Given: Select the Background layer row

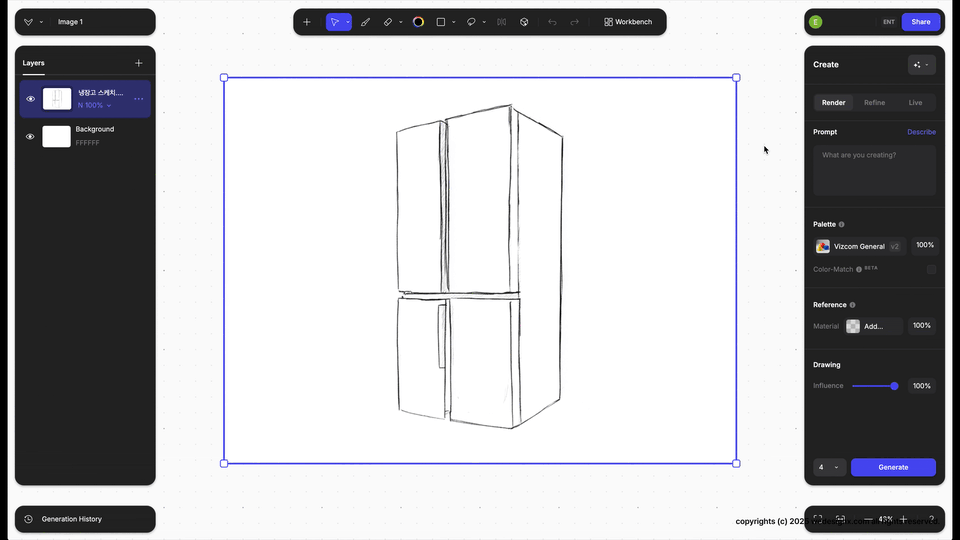Looking at the screenshot, I should pos(85,136).
